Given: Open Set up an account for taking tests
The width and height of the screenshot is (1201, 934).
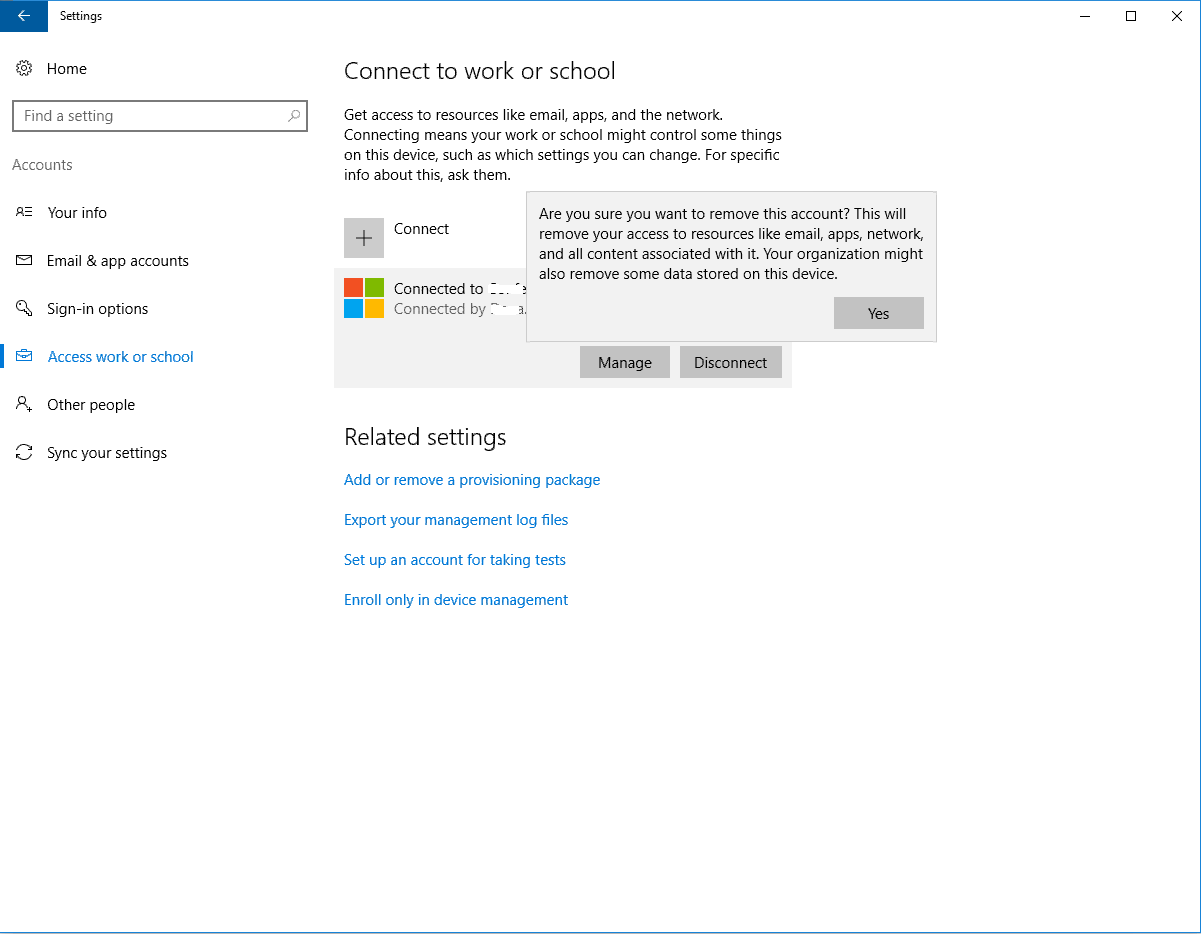Looking at the screenshot, I should [455, 560].
